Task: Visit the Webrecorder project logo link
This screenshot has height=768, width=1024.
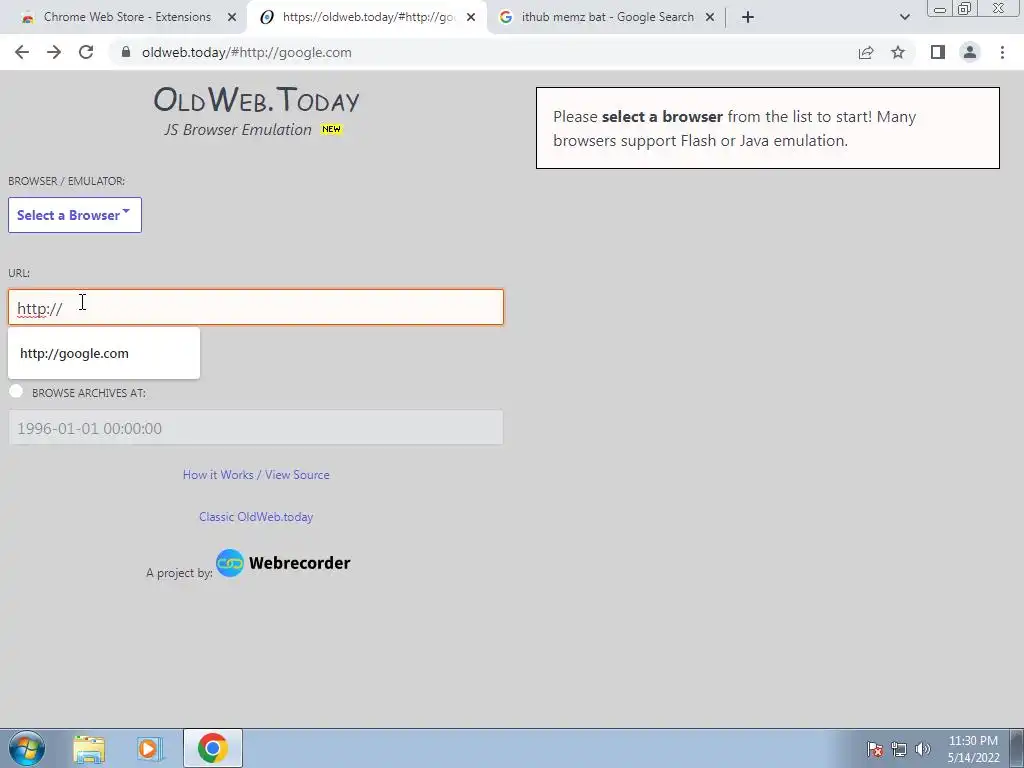Action: pos(283,563)
